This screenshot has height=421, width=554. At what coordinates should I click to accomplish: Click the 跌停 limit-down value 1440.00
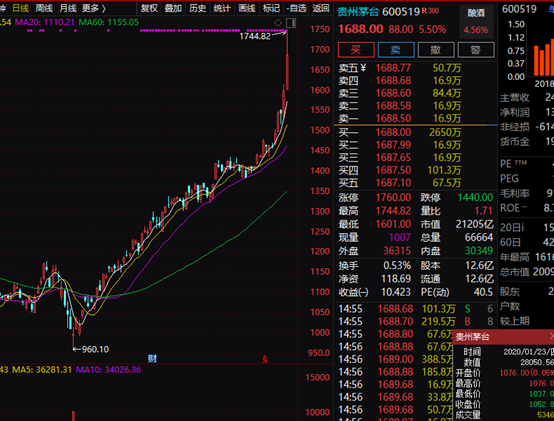pos(475,197)
